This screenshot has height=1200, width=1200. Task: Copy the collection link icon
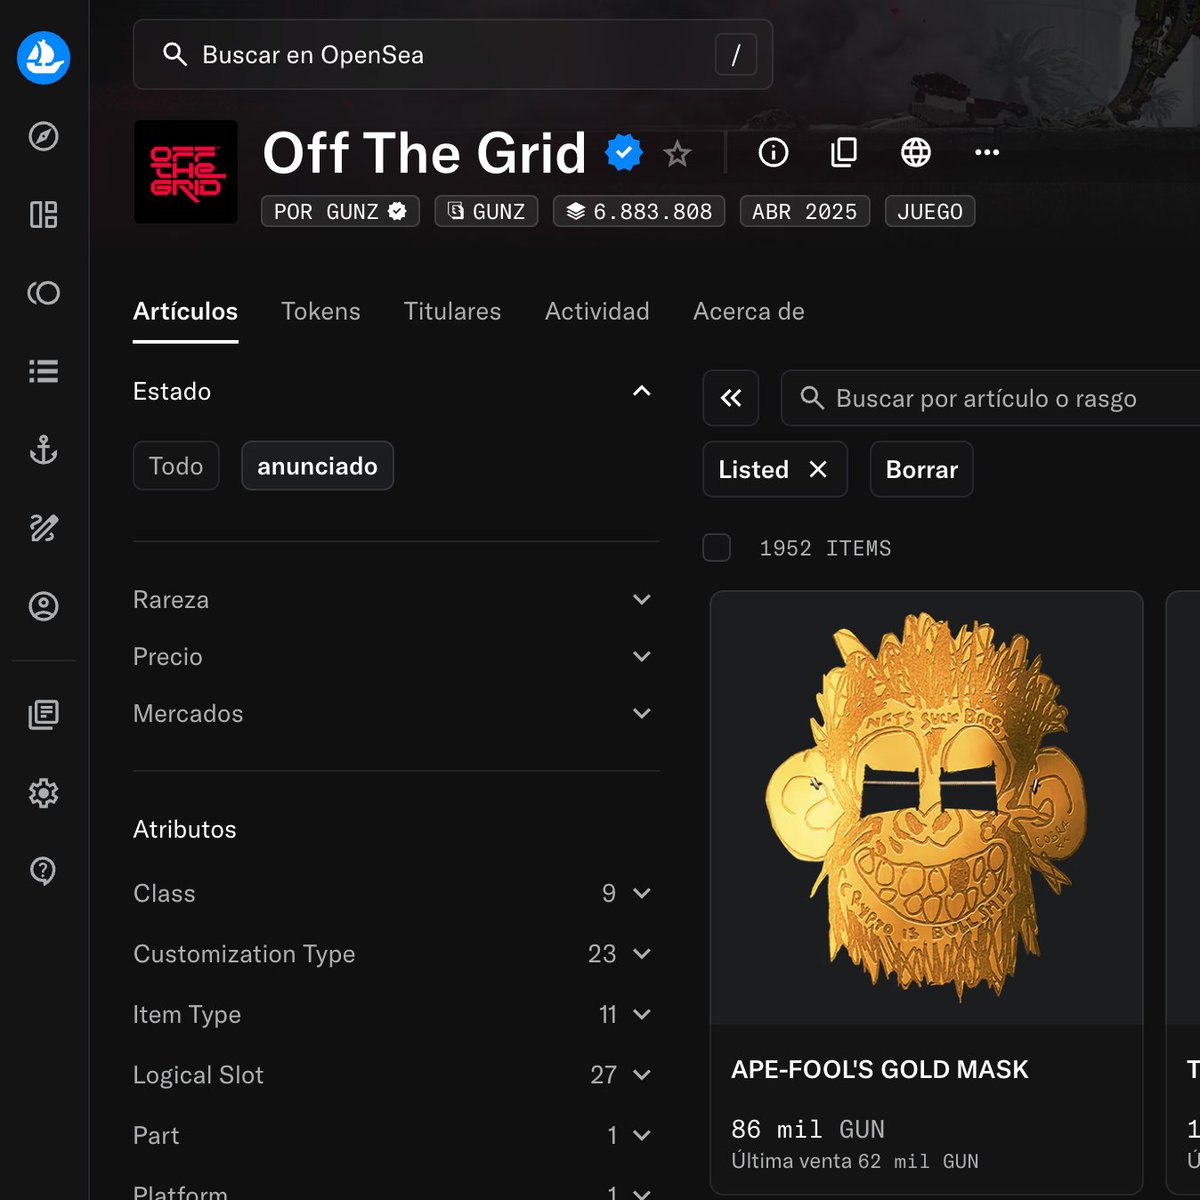pyautogui.click(x=844, y=152)
